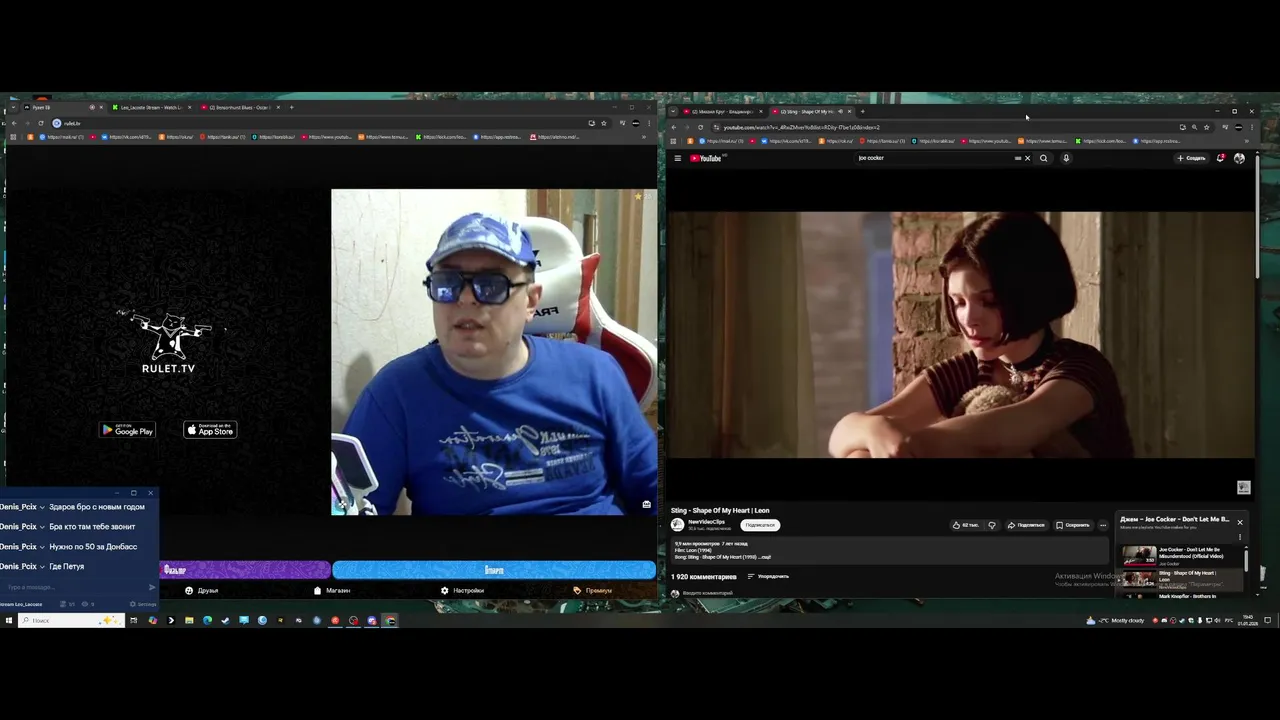Close the Joe Cocker mix playlist panel

tap(1240, 522)
